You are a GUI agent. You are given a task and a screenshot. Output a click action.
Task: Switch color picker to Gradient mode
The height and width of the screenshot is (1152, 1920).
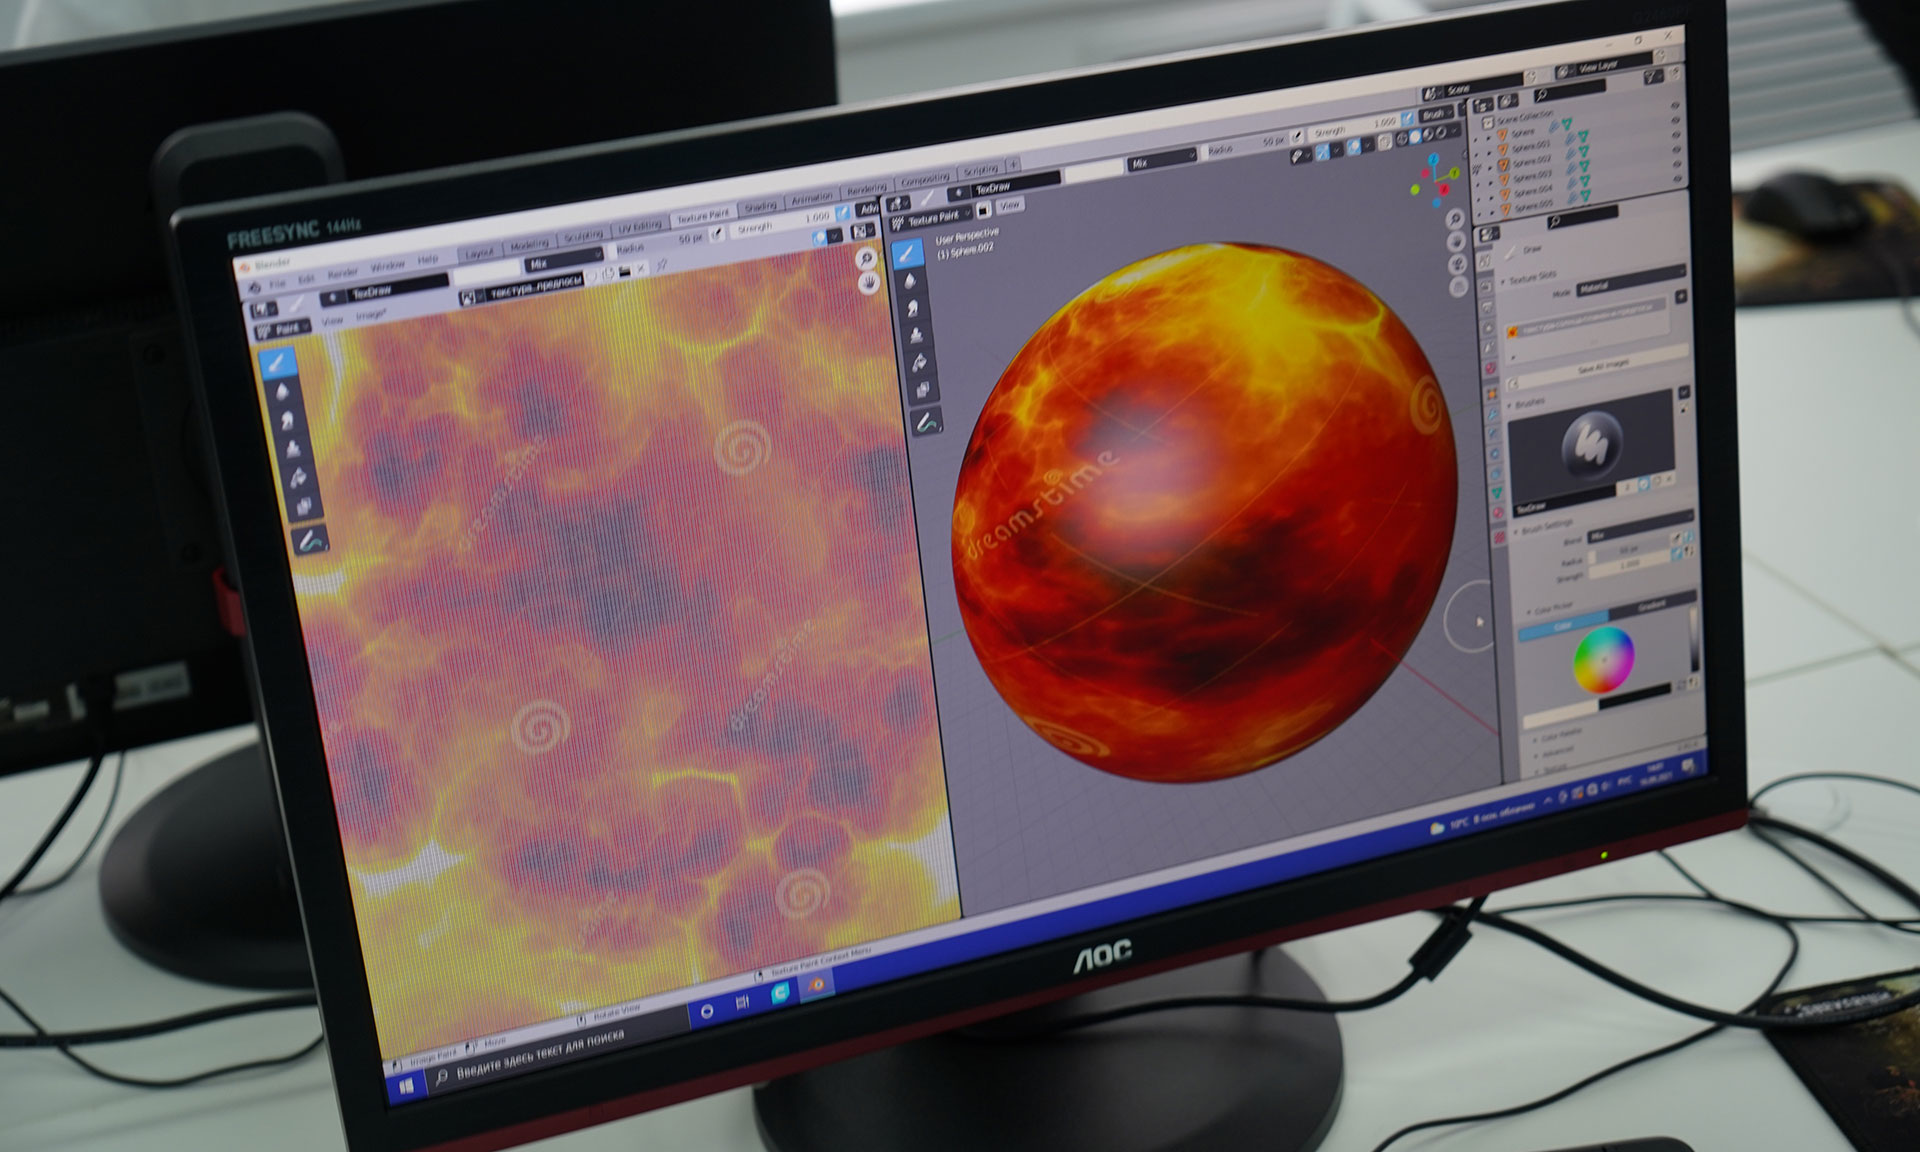coord(1650,606)
